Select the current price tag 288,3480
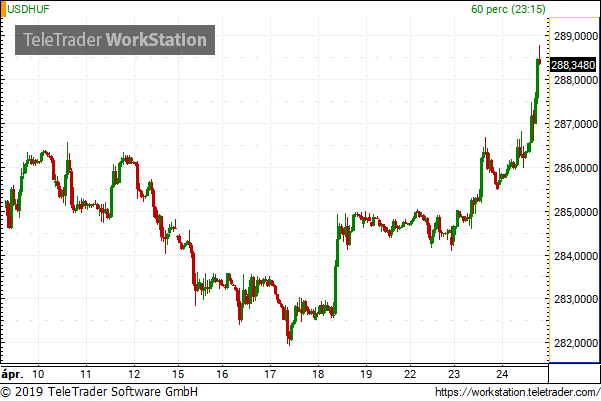The width and height of the screenshot is (601, 401). coord(573,65)
